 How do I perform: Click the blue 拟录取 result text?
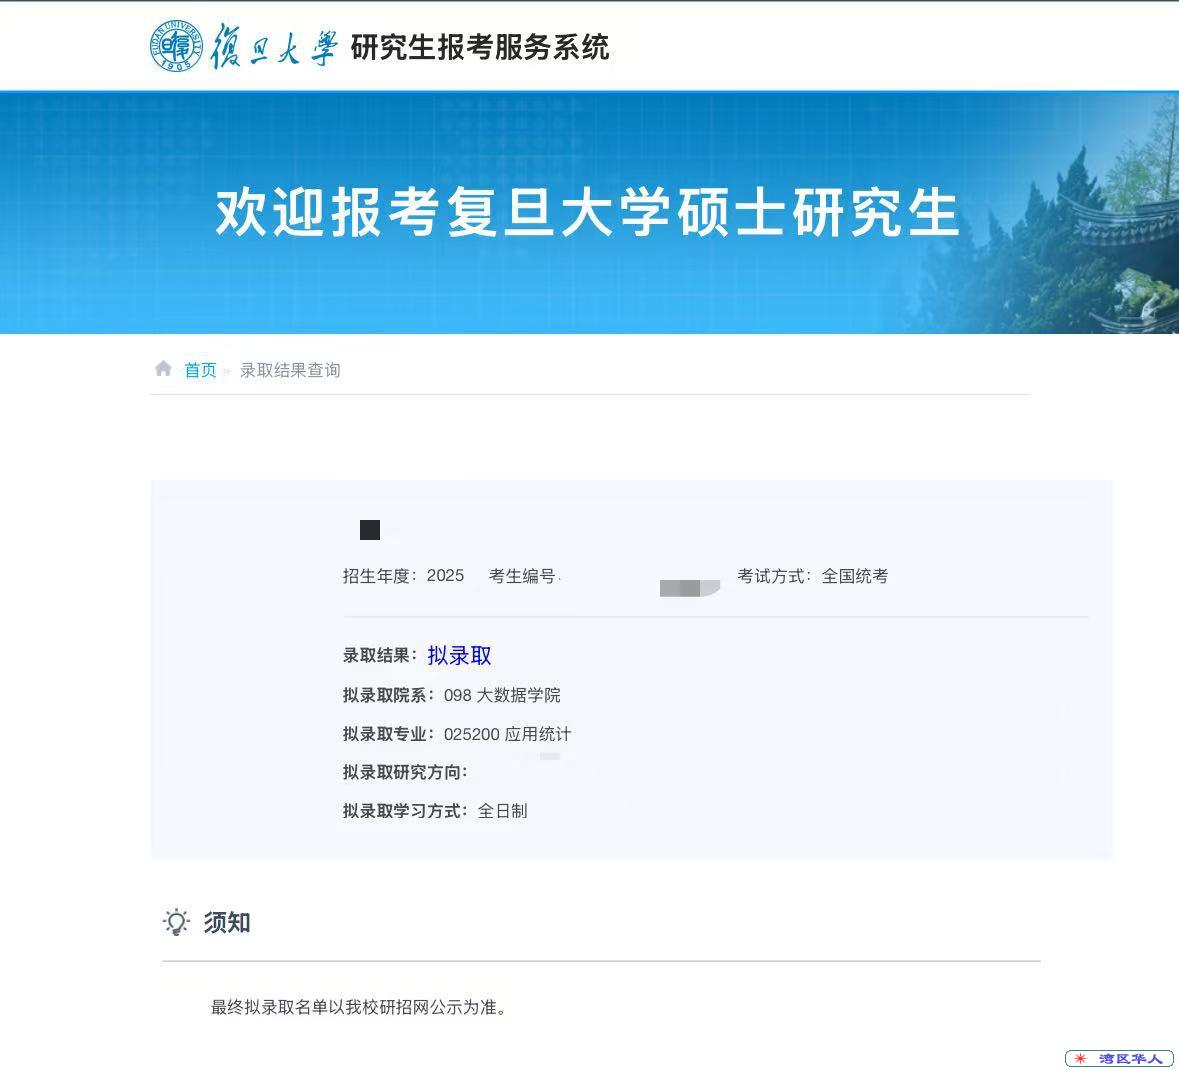pyautogui.click(x=459, y=656)
